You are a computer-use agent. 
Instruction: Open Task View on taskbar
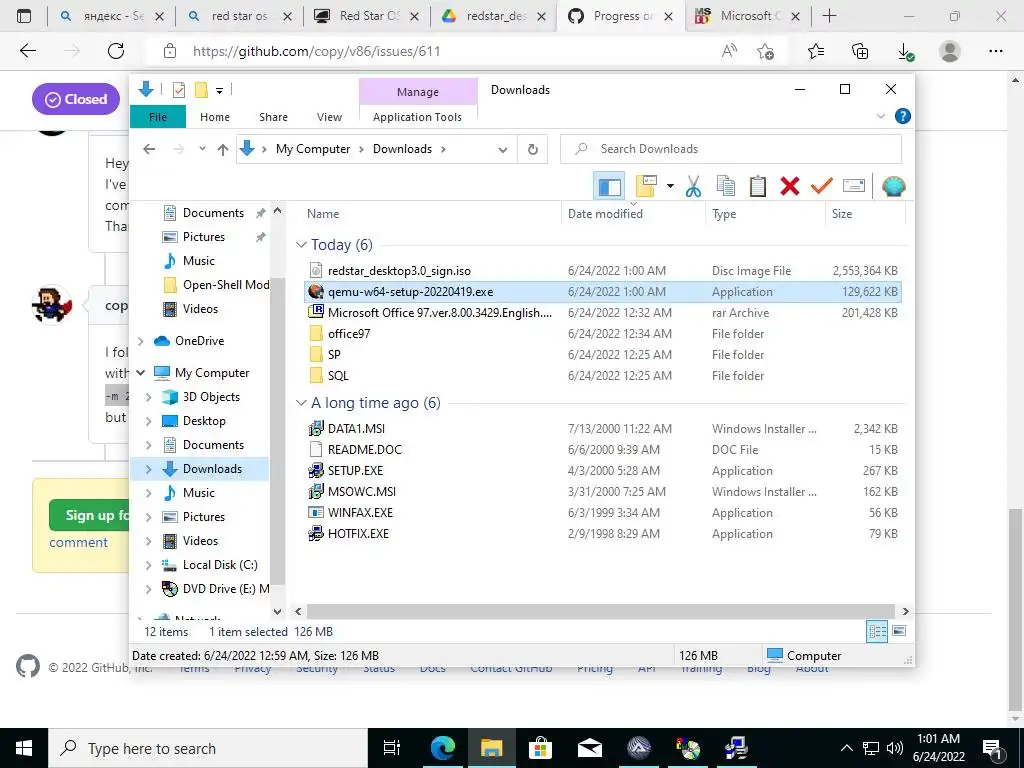(x=392, y=748)
